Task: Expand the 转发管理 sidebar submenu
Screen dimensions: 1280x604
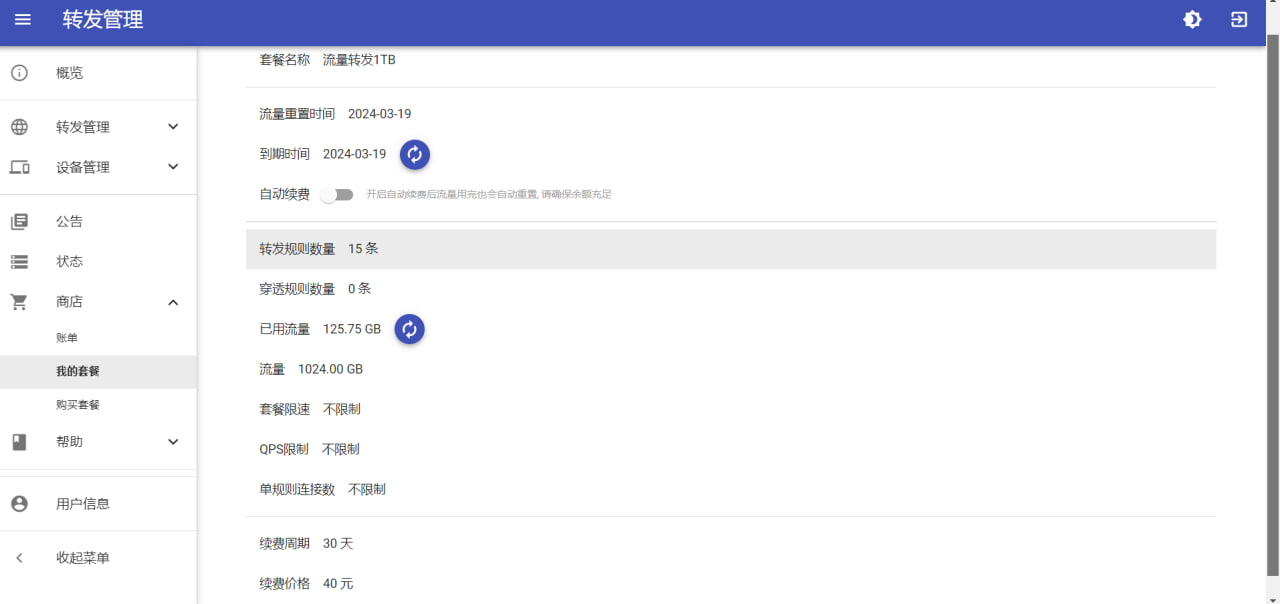Action: click(x=173, y=127)
